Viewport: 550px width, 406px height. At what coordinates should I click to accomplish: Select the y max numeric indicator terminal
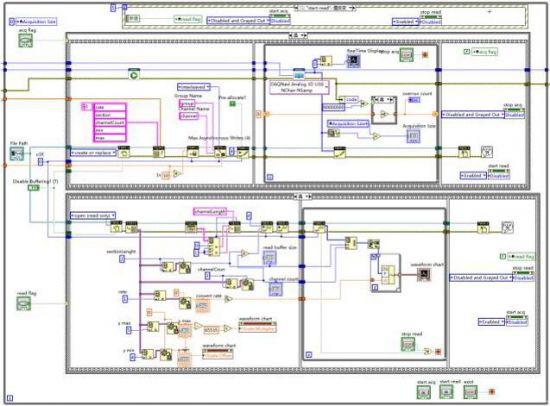(x=185, y=331)
